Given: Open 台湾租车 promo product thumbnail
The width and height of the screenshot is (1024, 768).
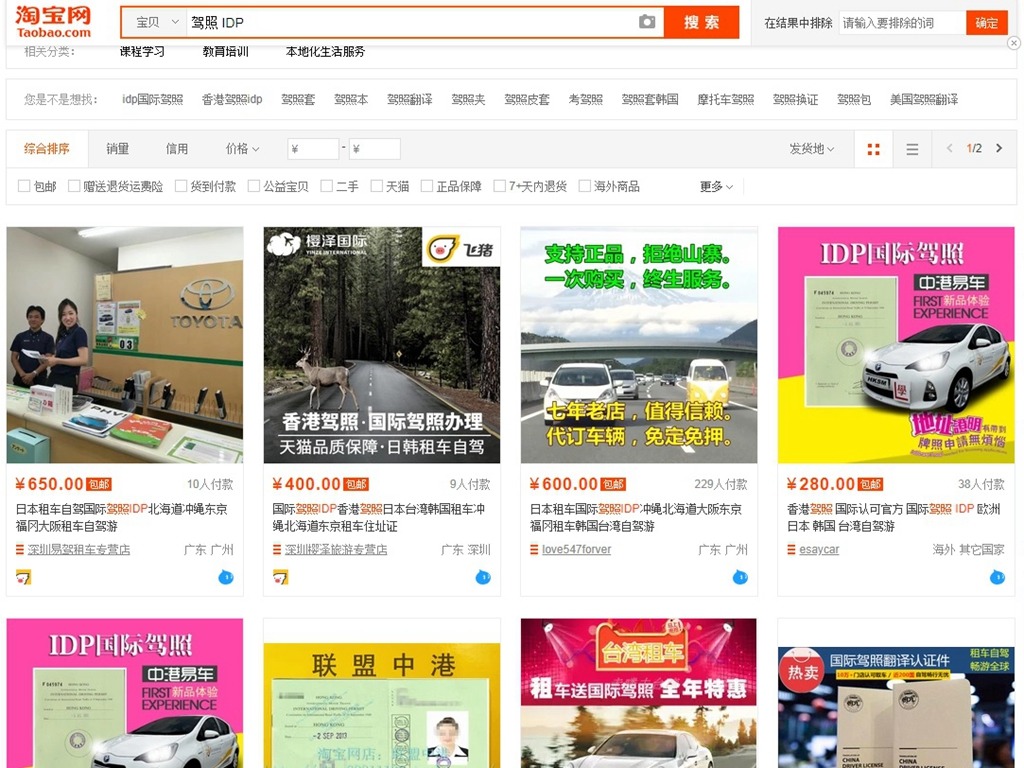Looking at the screenshot, I should pyautogui.click(x=639, y=694).
